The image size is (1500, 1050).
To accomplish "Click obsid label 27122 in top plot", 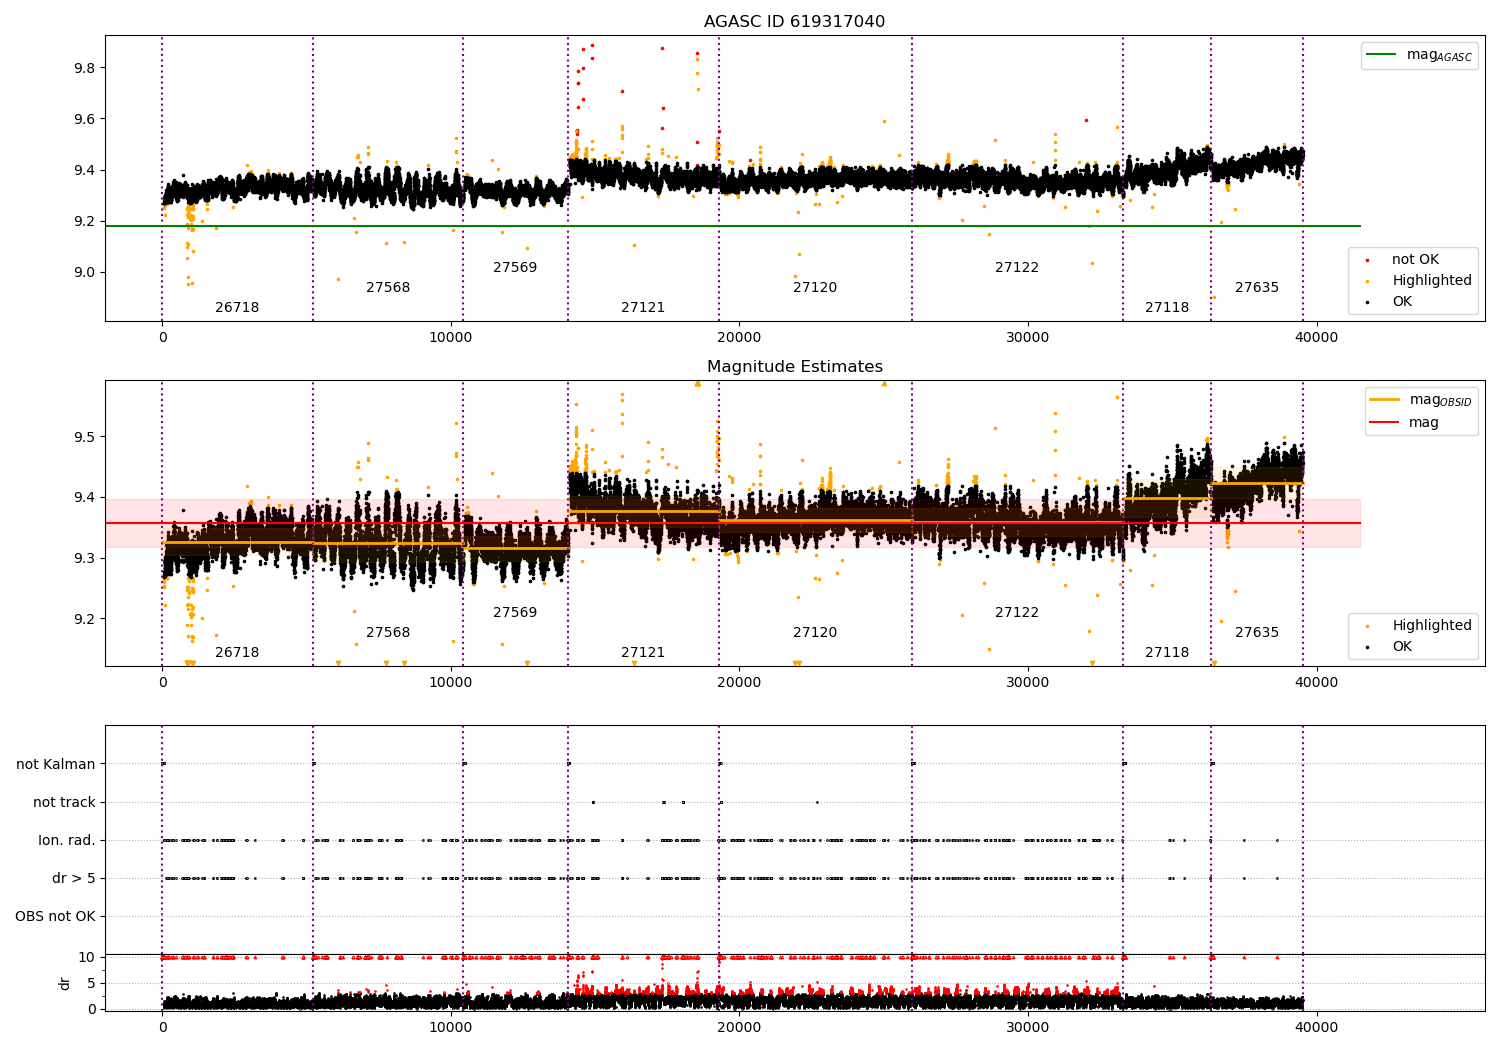I will pos(1017,268).
